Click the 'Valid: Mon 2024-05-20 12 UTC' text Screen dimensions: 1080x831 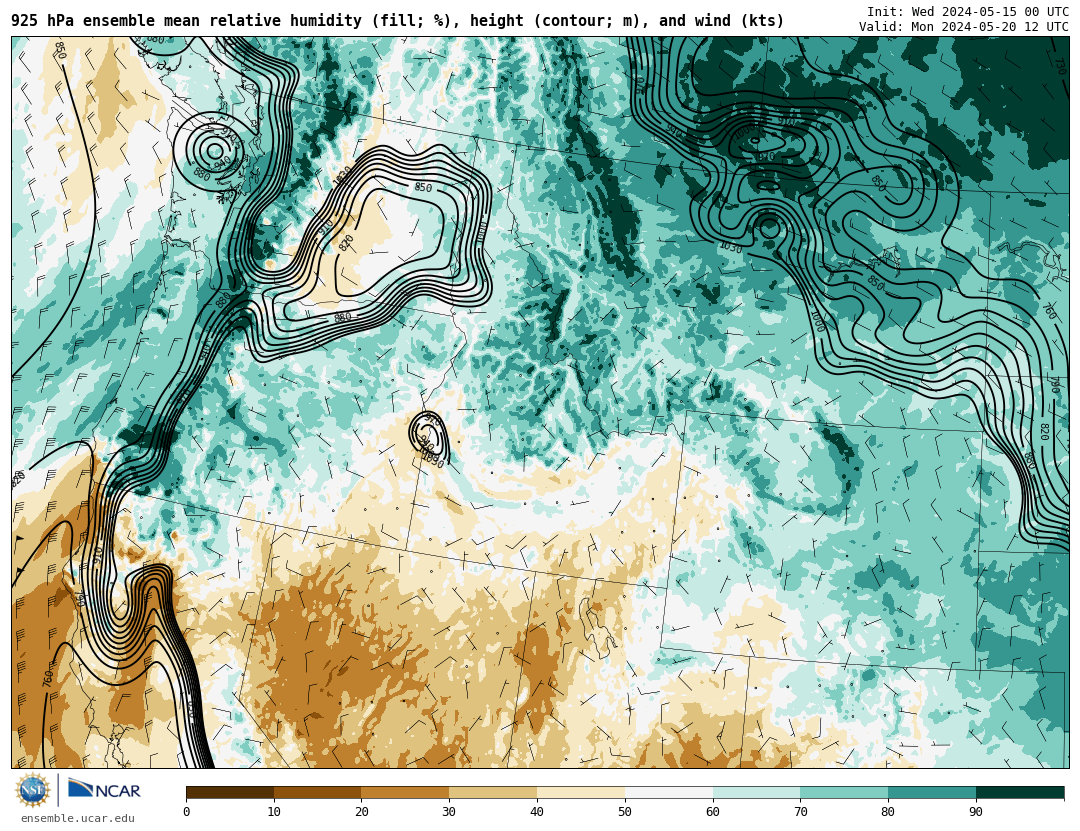tap(964, 26)
